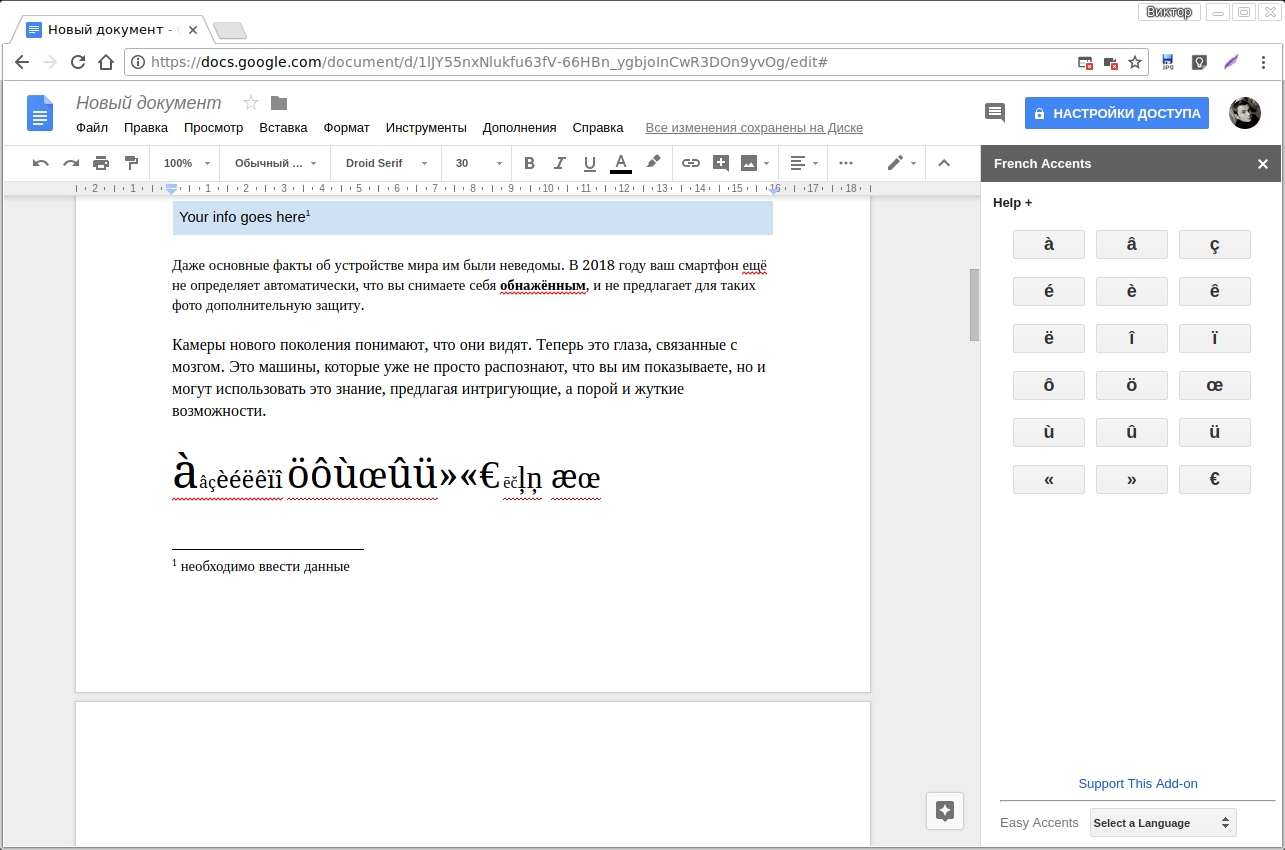Viewport: 1285px width, 850px height.
Task: Insert the ç character from sidebar
Action: (1215, 244)
